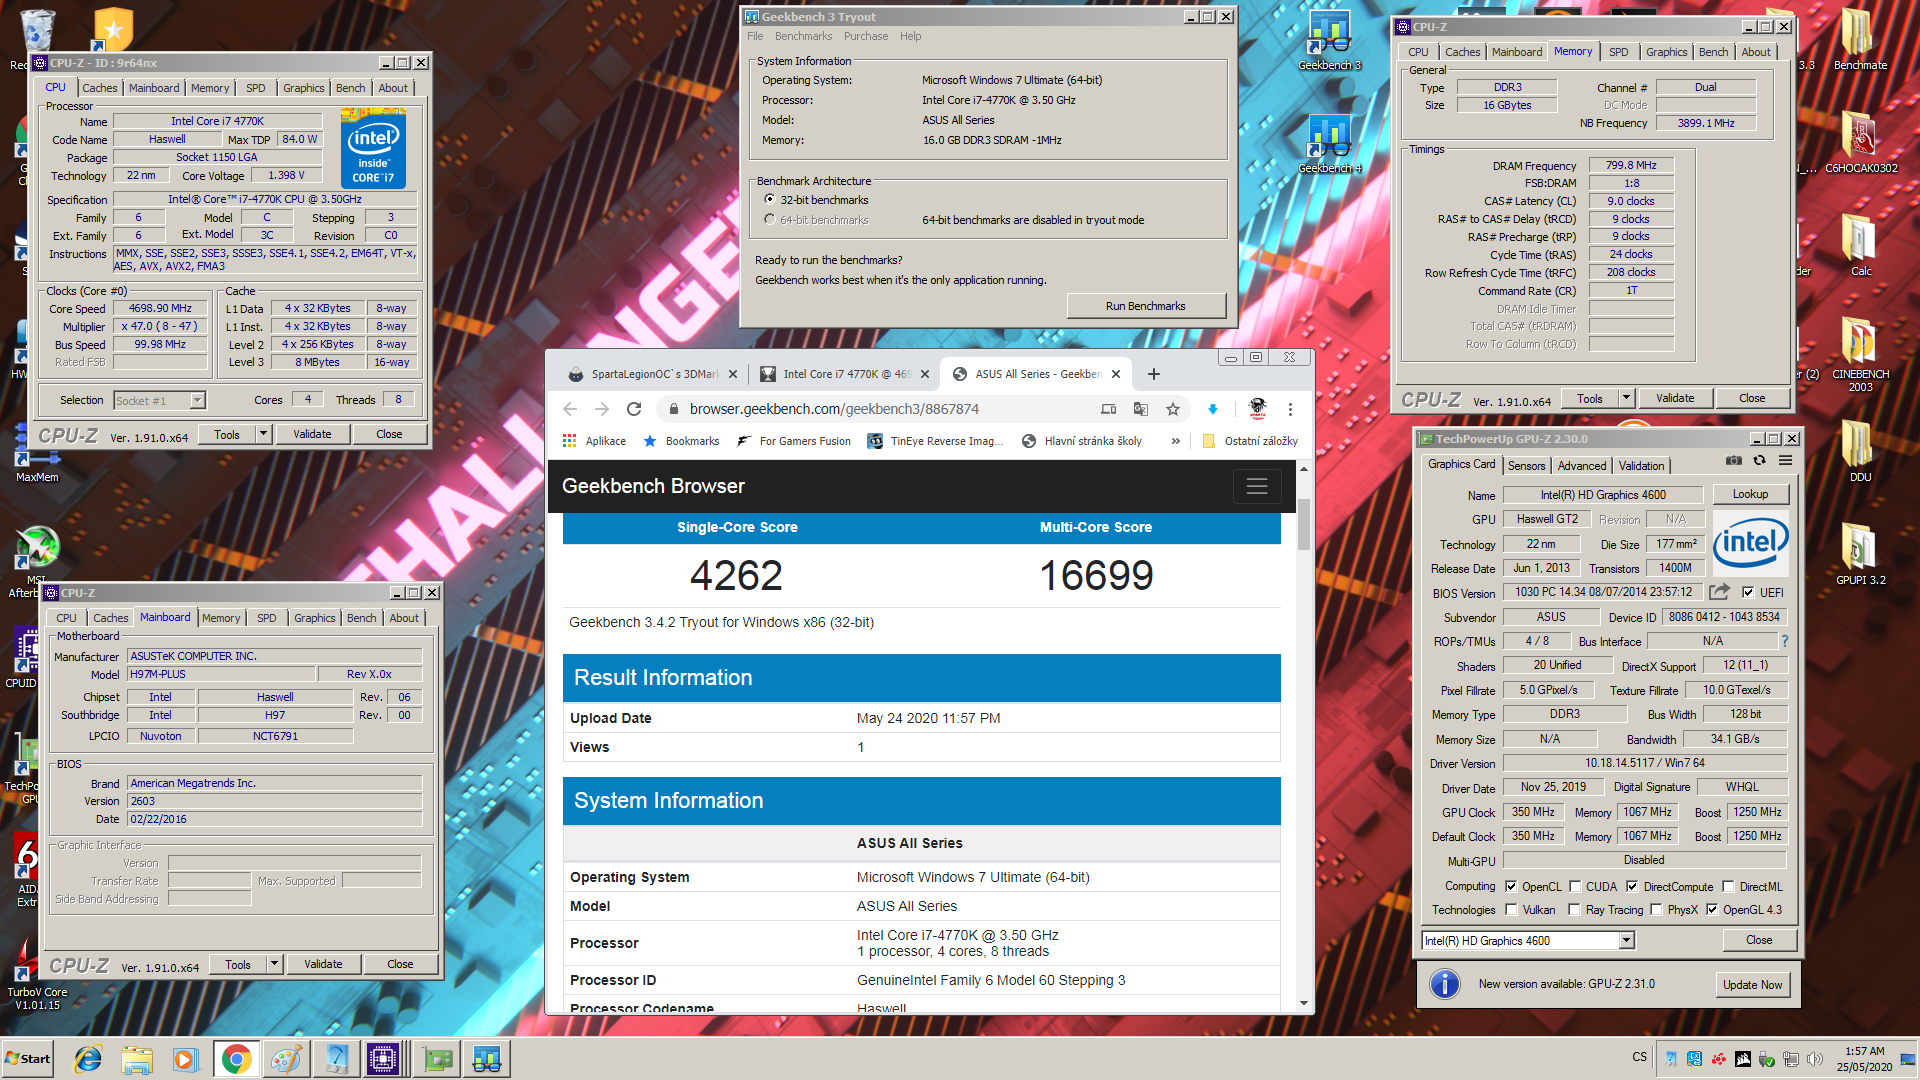
Task: Reload the Geekbench page in Chrome
Action: pyautogui.click(x=634, y=409)
